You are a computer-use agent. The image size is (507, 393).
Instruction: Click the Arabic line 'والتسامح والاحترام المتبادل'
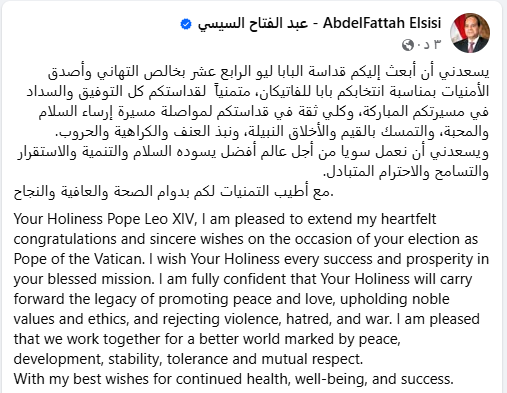pos(406,171)
